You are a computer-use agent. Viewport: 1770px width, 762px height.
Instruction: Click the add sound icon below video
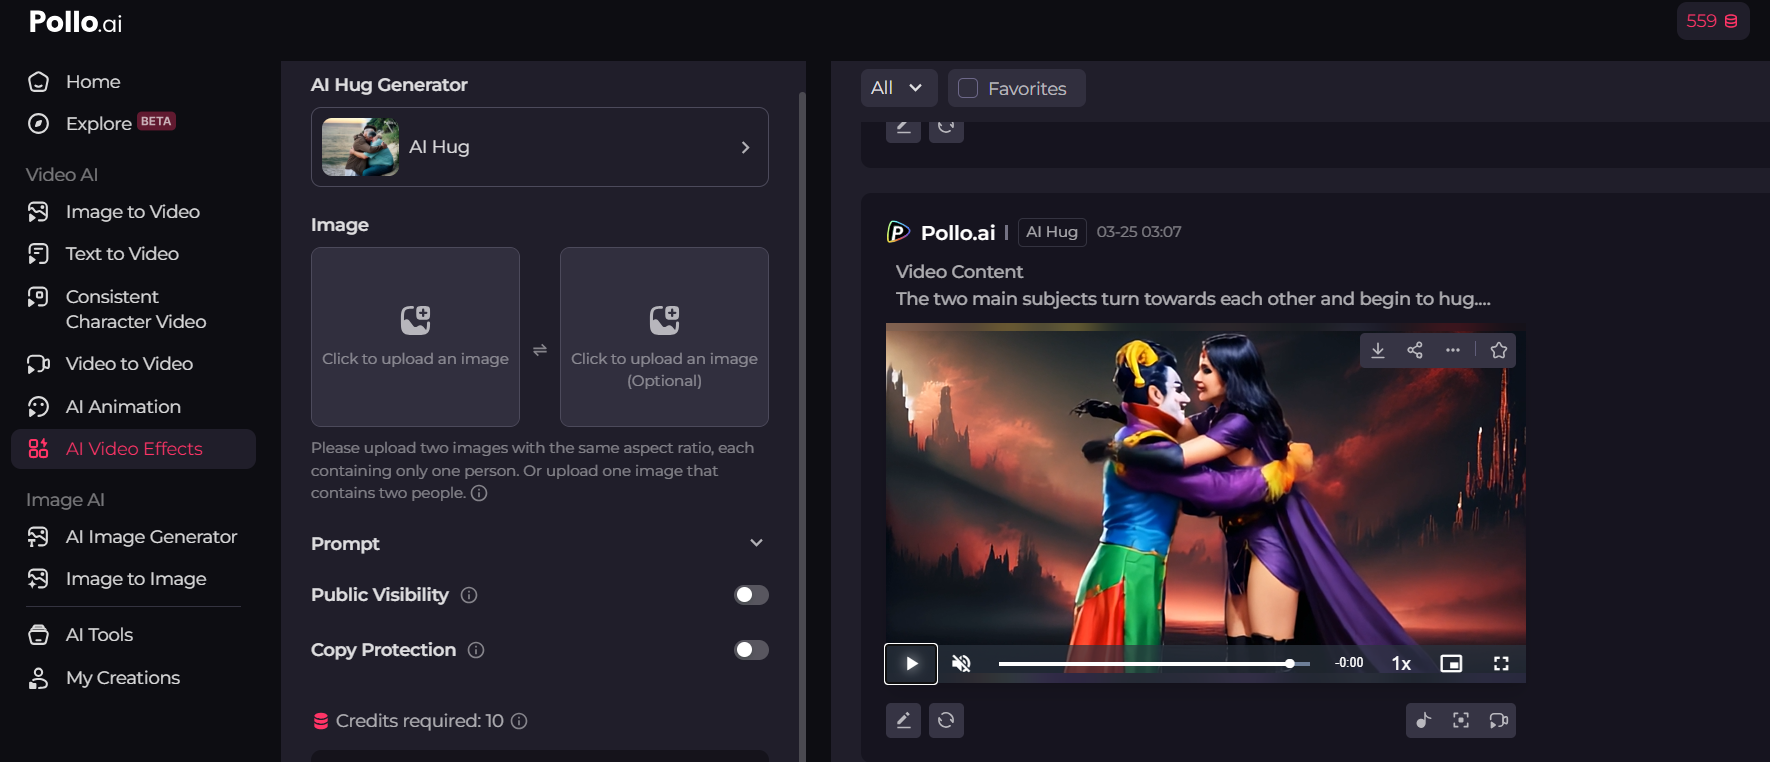[x=1424, y=720]
